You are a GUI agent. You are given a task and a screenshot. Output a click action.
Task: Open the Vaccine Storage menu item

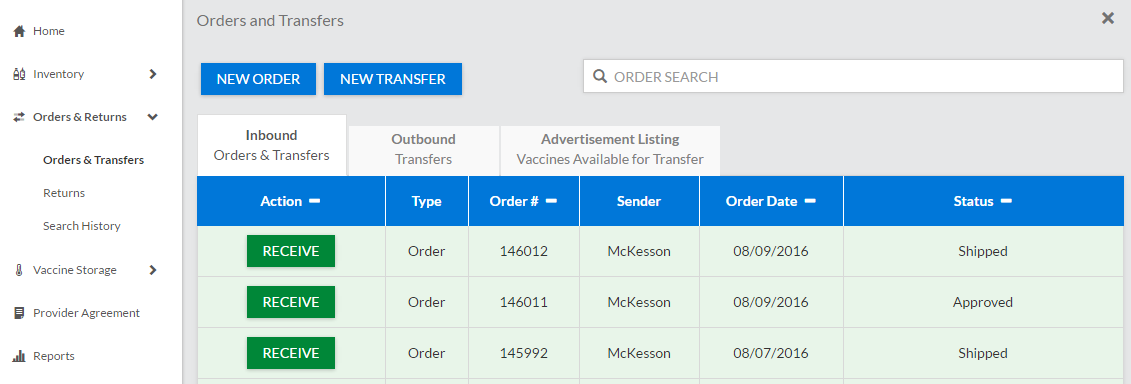pyautogui.click(x=74, y=270)
